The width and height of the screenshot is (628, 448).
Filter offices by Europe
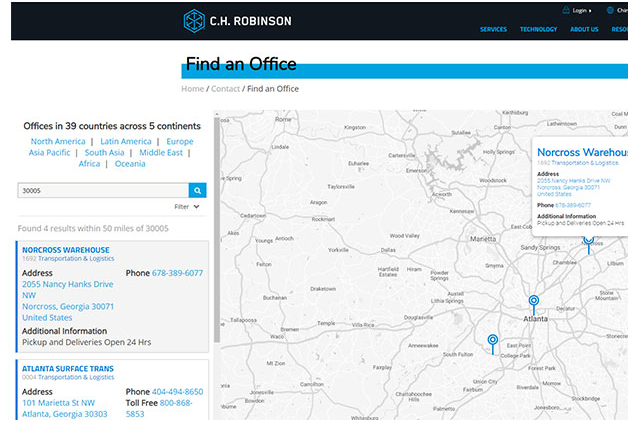click(180, 141)
